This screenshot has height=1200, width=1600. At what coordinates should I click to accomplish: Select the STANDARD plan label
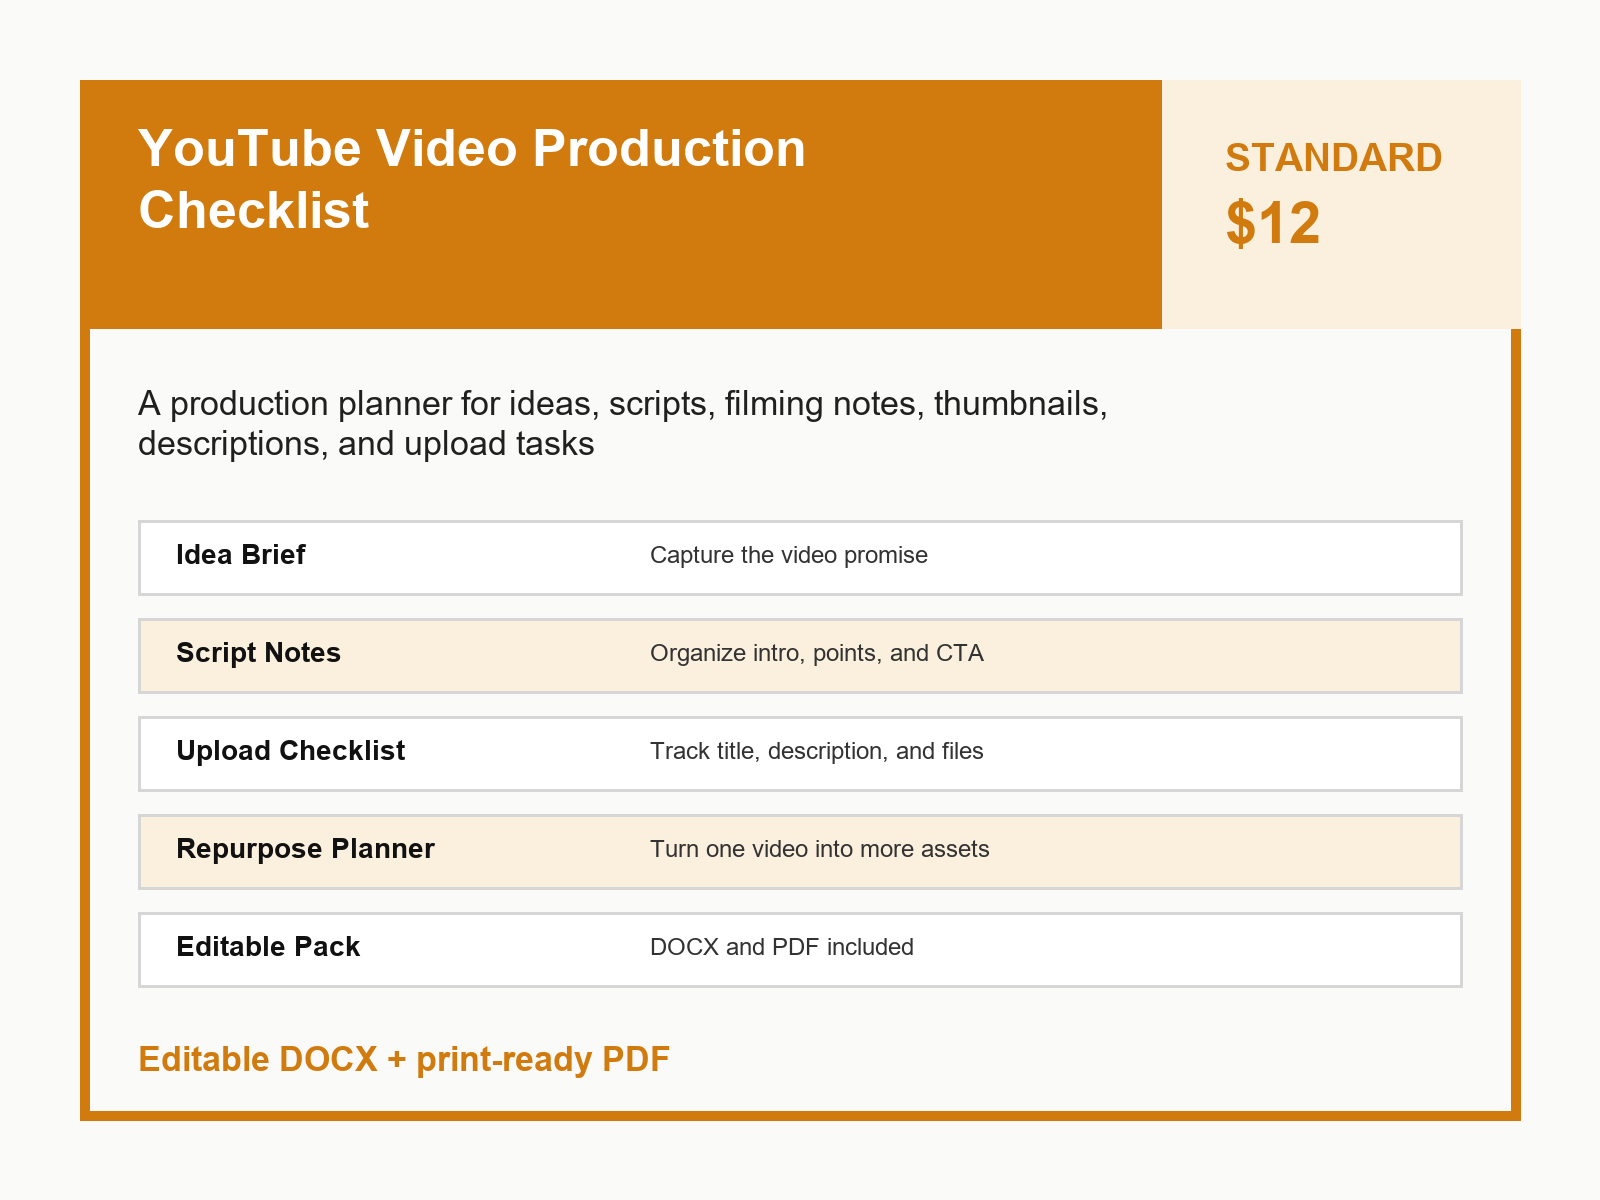coord(1333,158)
